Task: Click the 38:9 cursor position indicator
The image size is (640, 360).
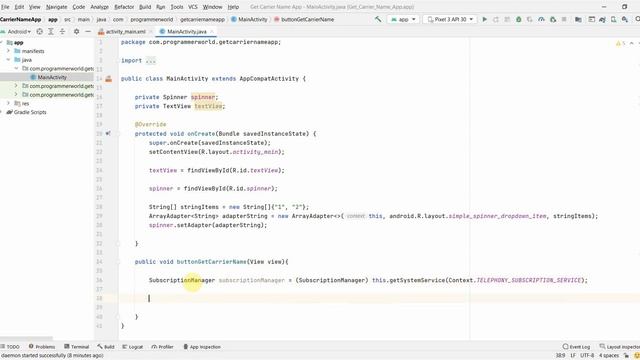Action: pyautogui.click(x=560, y=356)
